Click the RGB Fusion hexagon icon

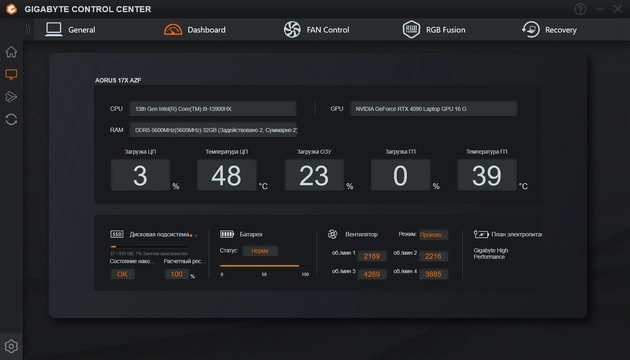pyautogui.click(x=411, y=29)
